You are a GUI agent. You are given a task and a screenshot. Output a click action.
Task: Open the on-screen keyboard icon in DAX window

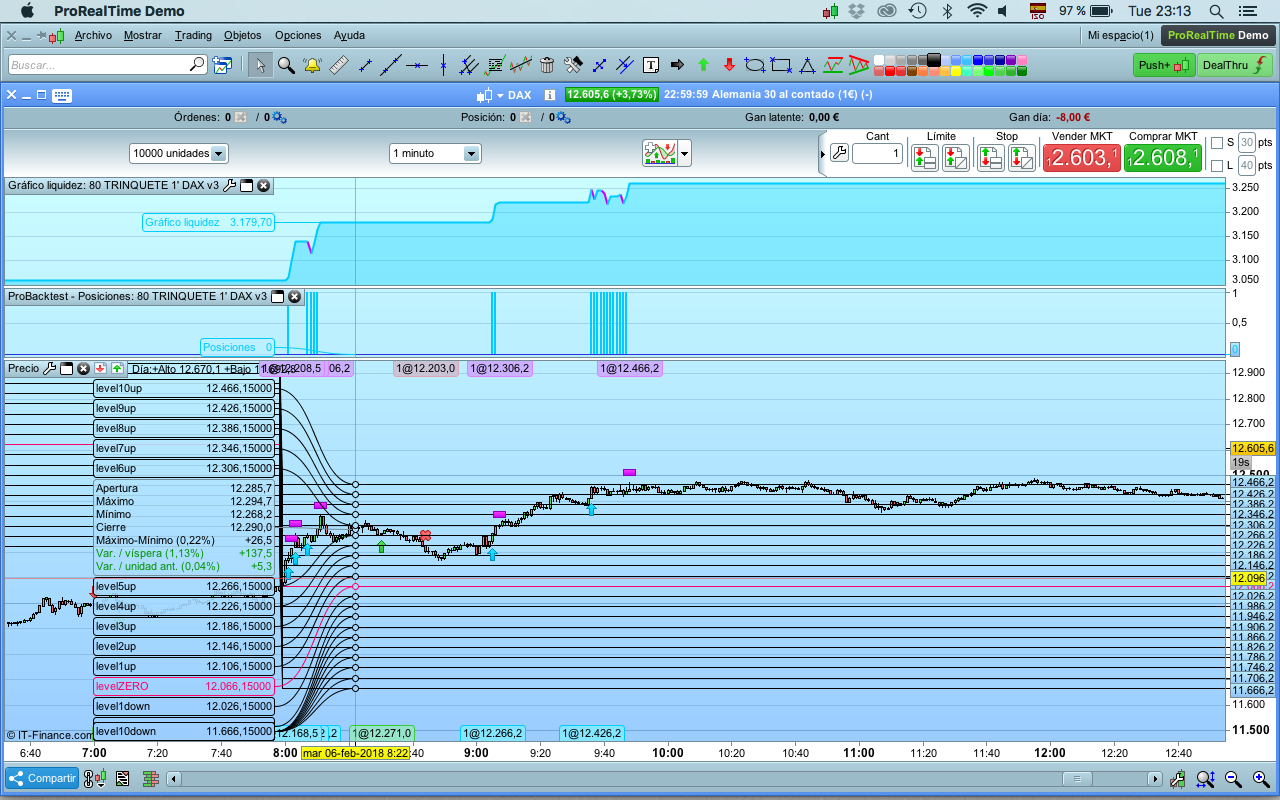point(62,95)
